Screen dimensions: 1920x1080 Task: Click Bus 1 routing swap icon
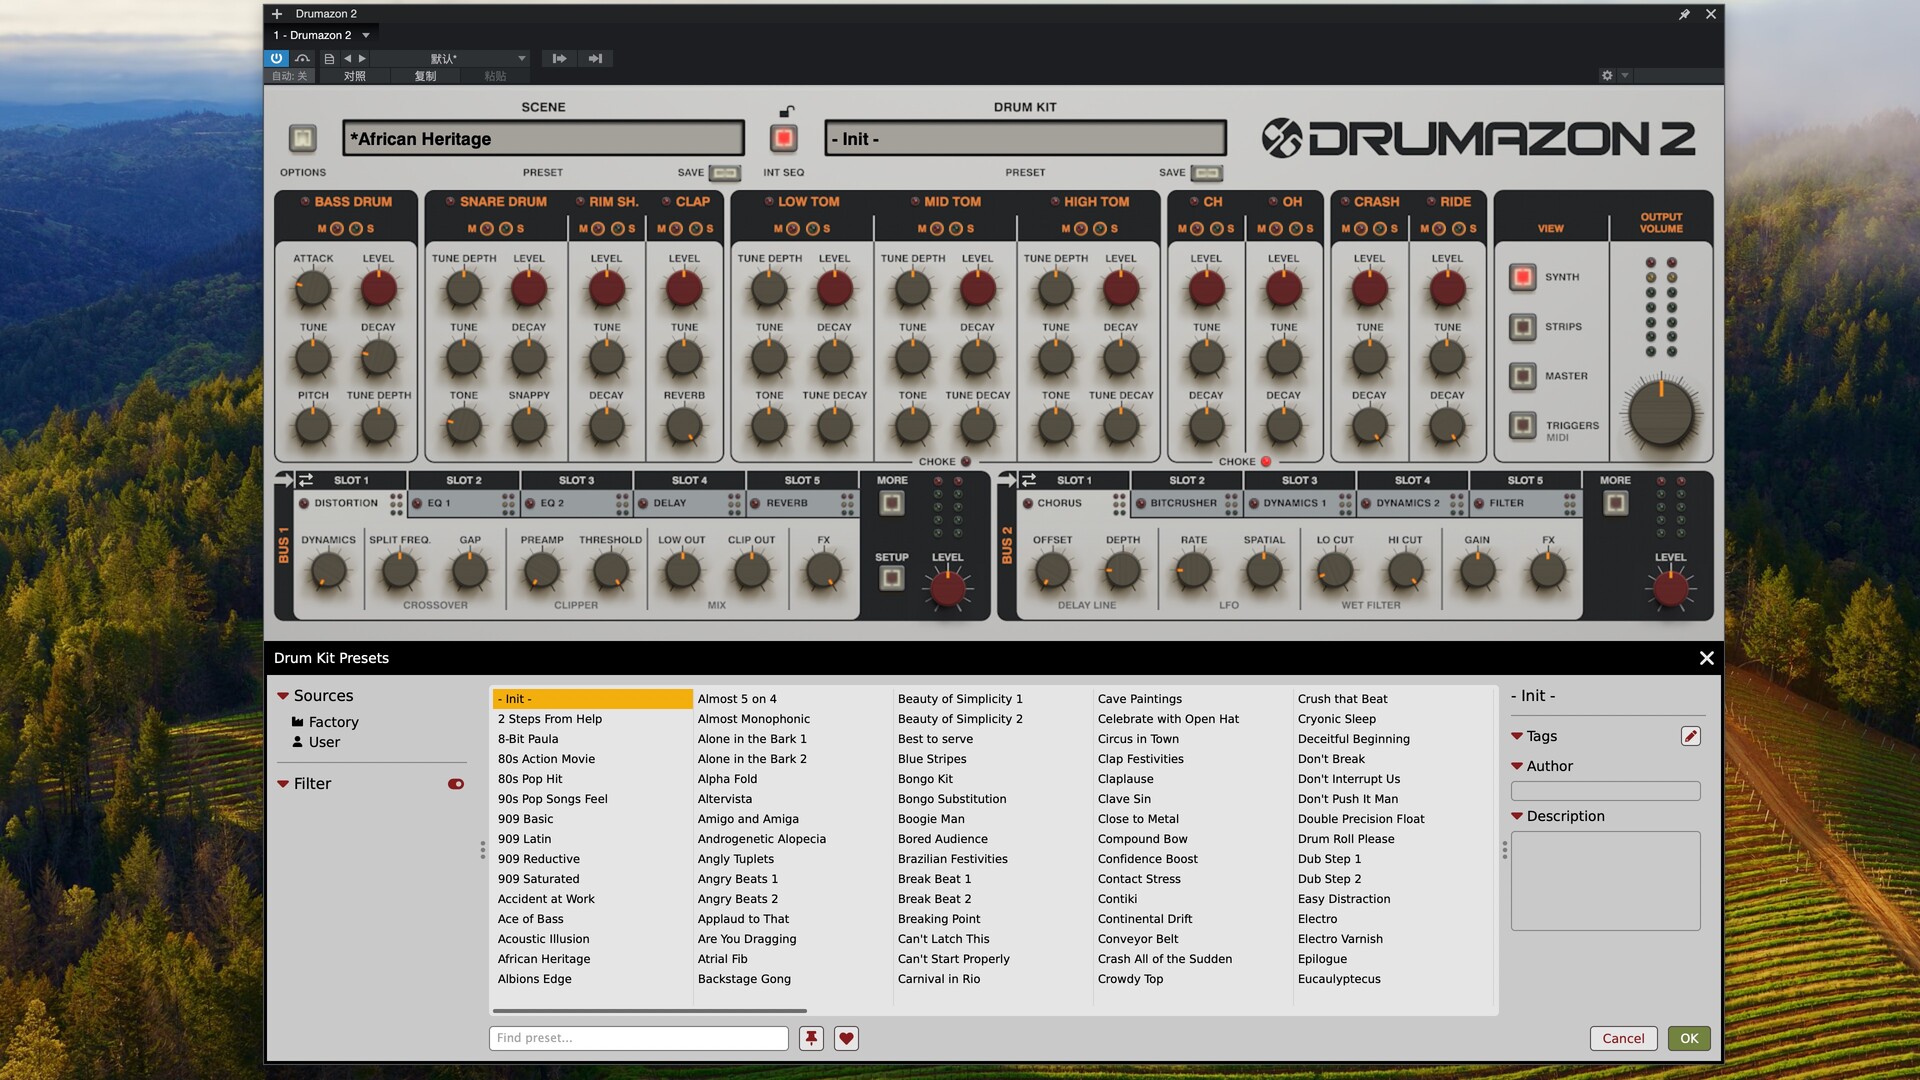click(306, 480)
